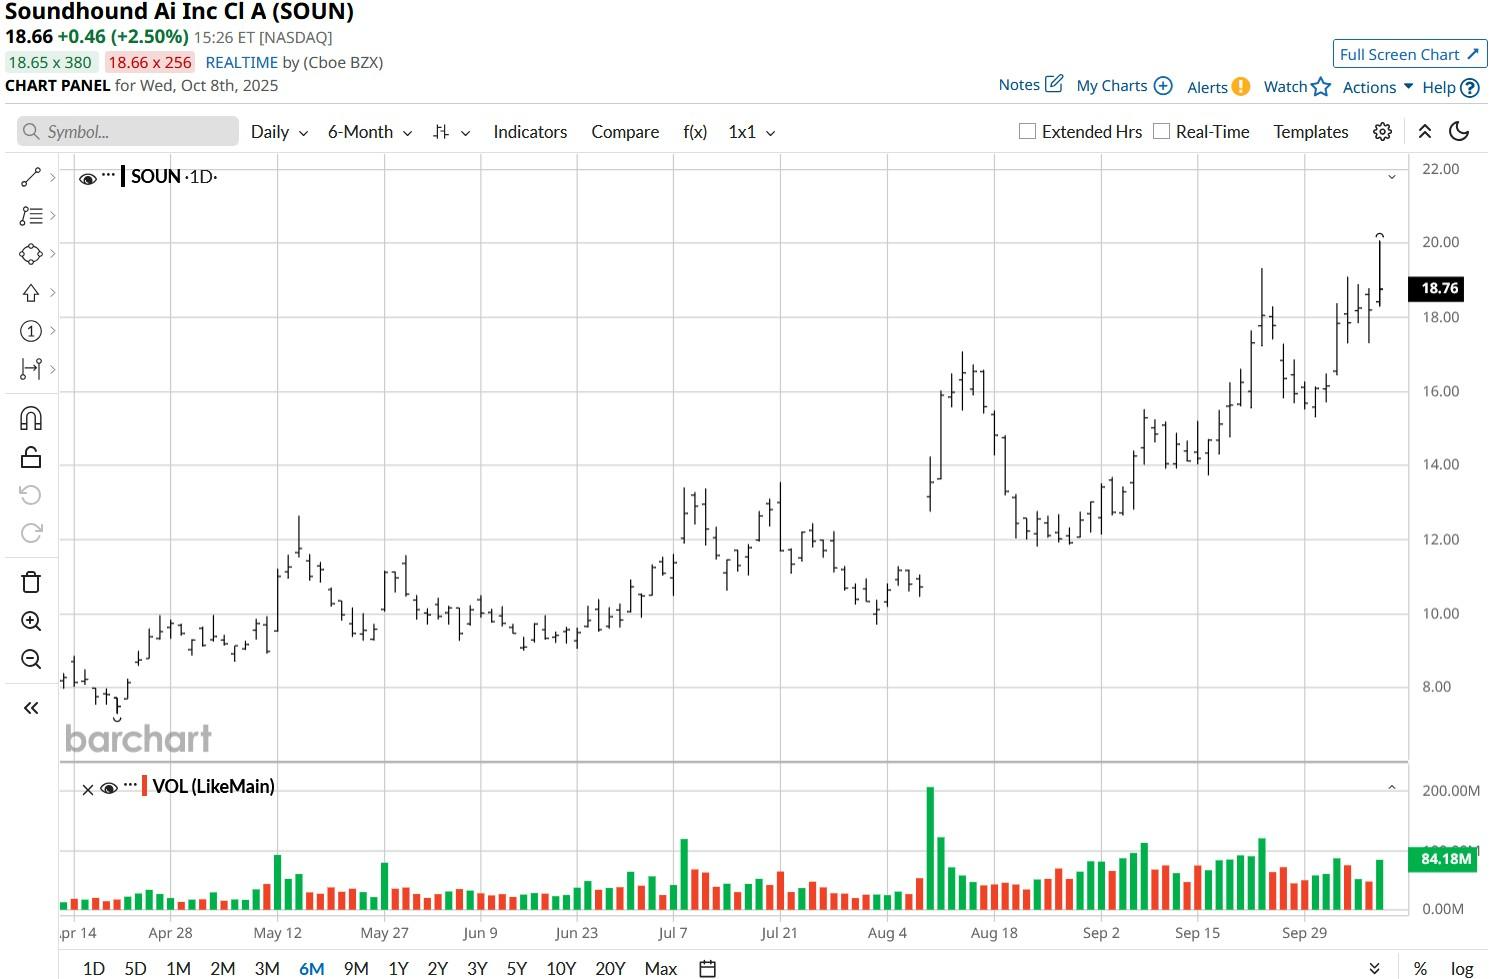Screen dimensions: 1491x979
Task: Click the red VOL color marker
Action: [145, 787]
